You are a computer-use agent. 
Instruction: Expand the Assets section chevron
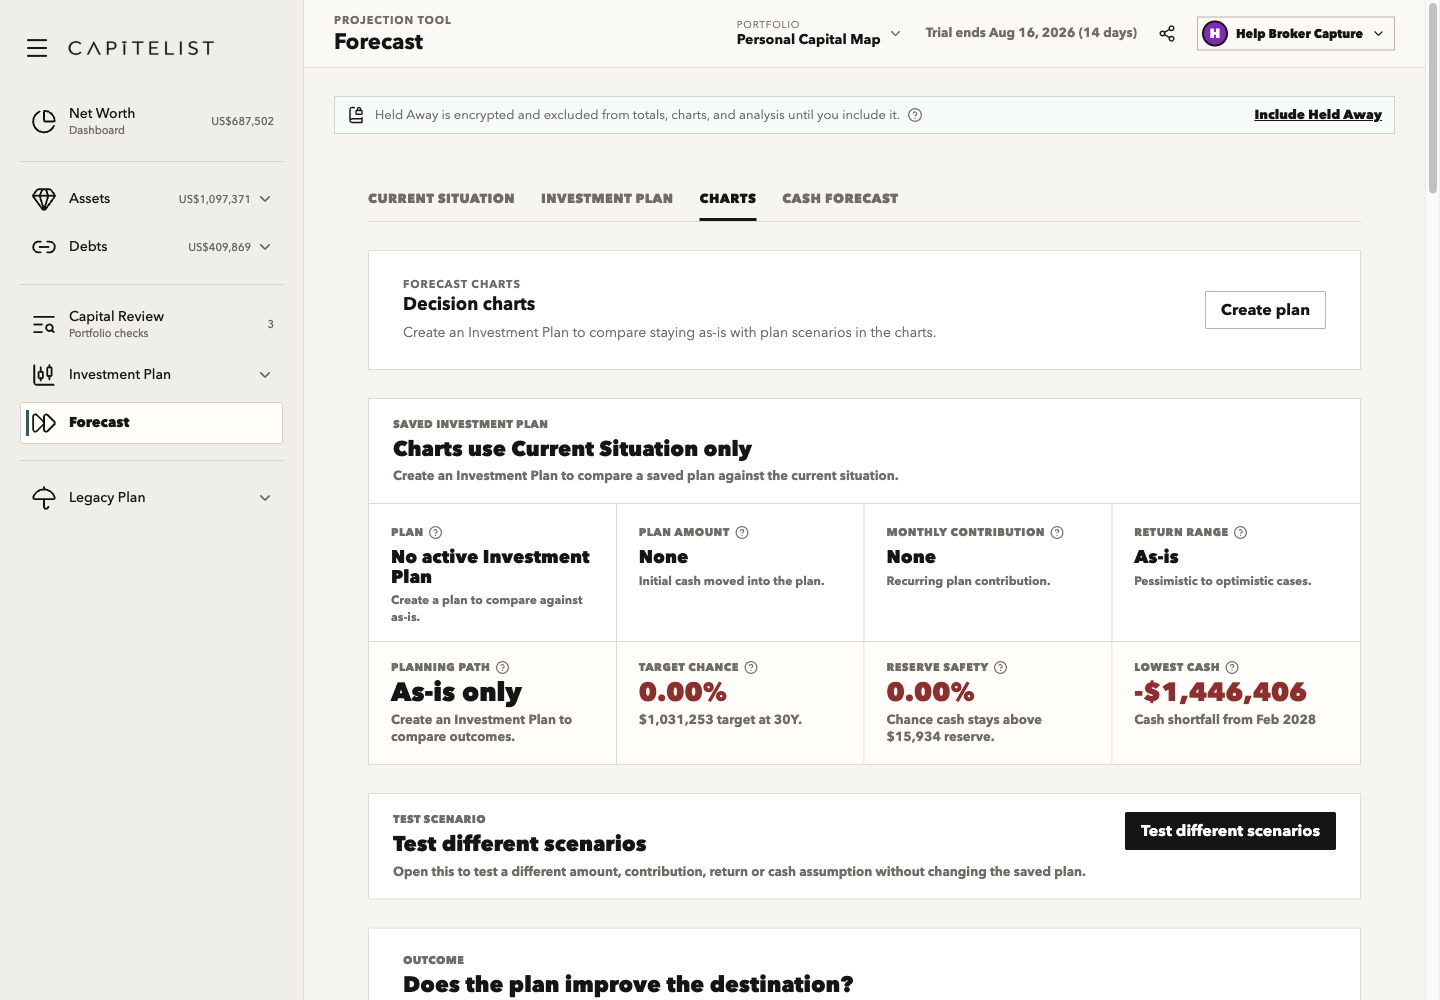click(x=265, y=199)
